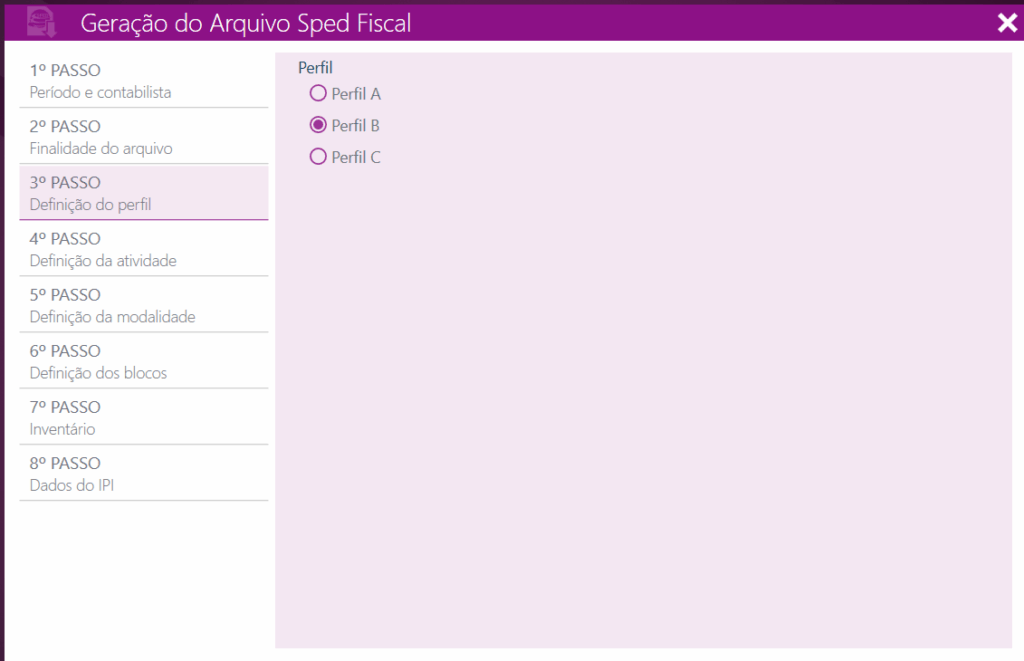The image size is (1024, 661).
Task: Close the Geração do Arquivo Sped Fiscal window
Action: coord(1006,23)
